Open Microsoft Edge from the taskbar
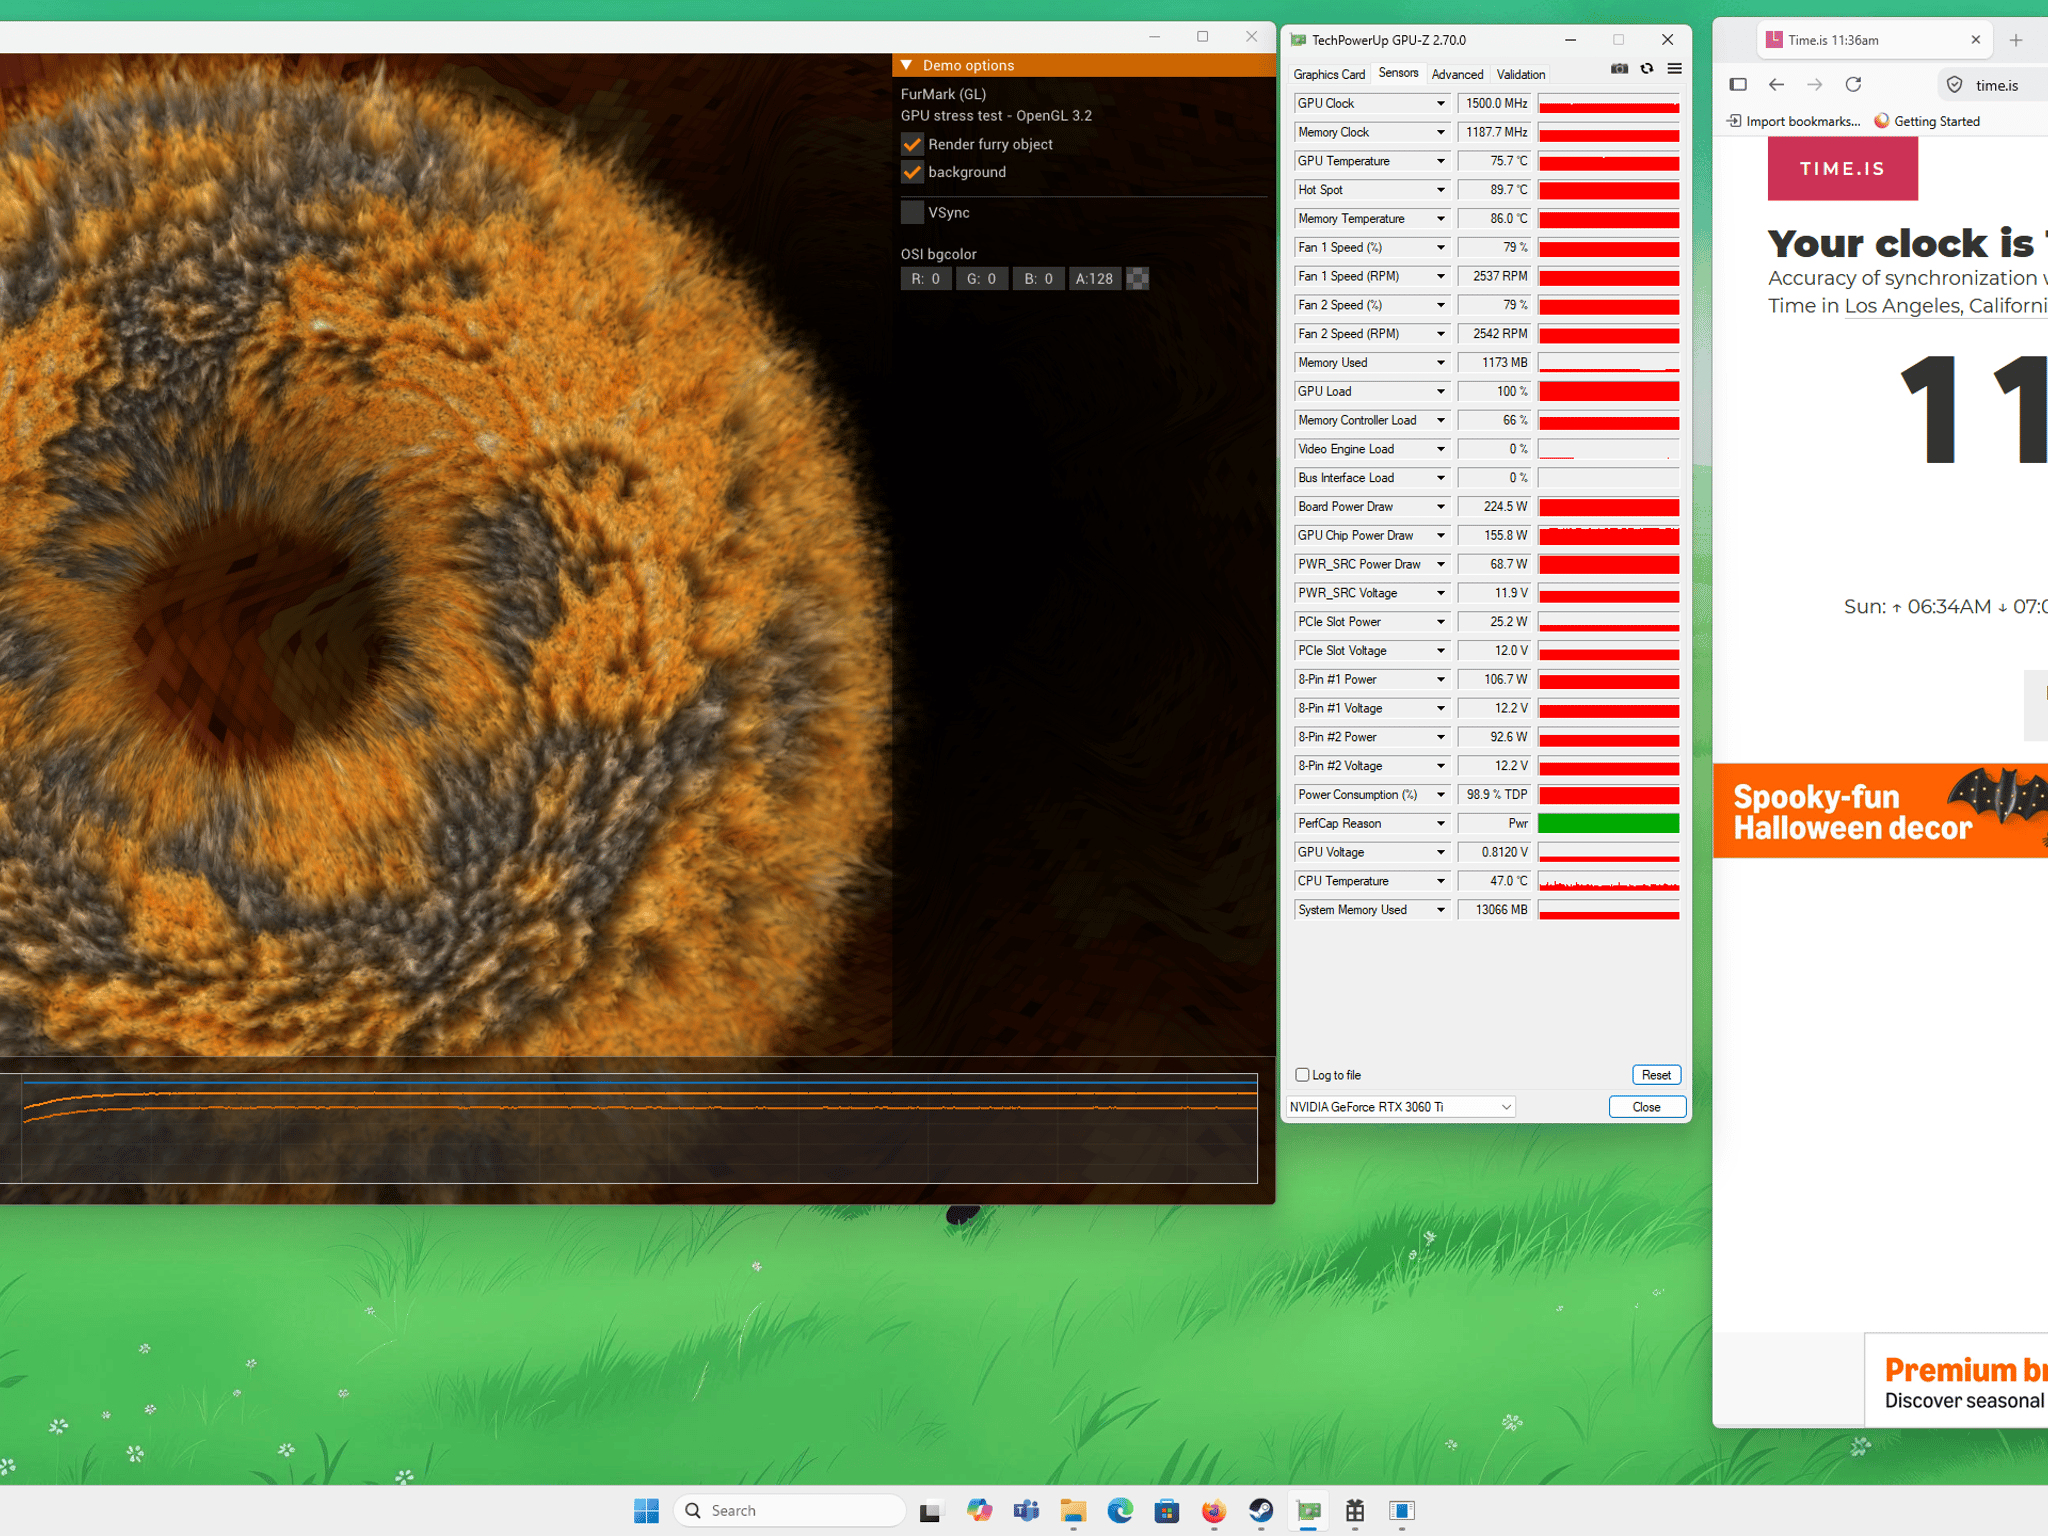This screenshot has height=1536, width=2048. pos(1120,1510)
